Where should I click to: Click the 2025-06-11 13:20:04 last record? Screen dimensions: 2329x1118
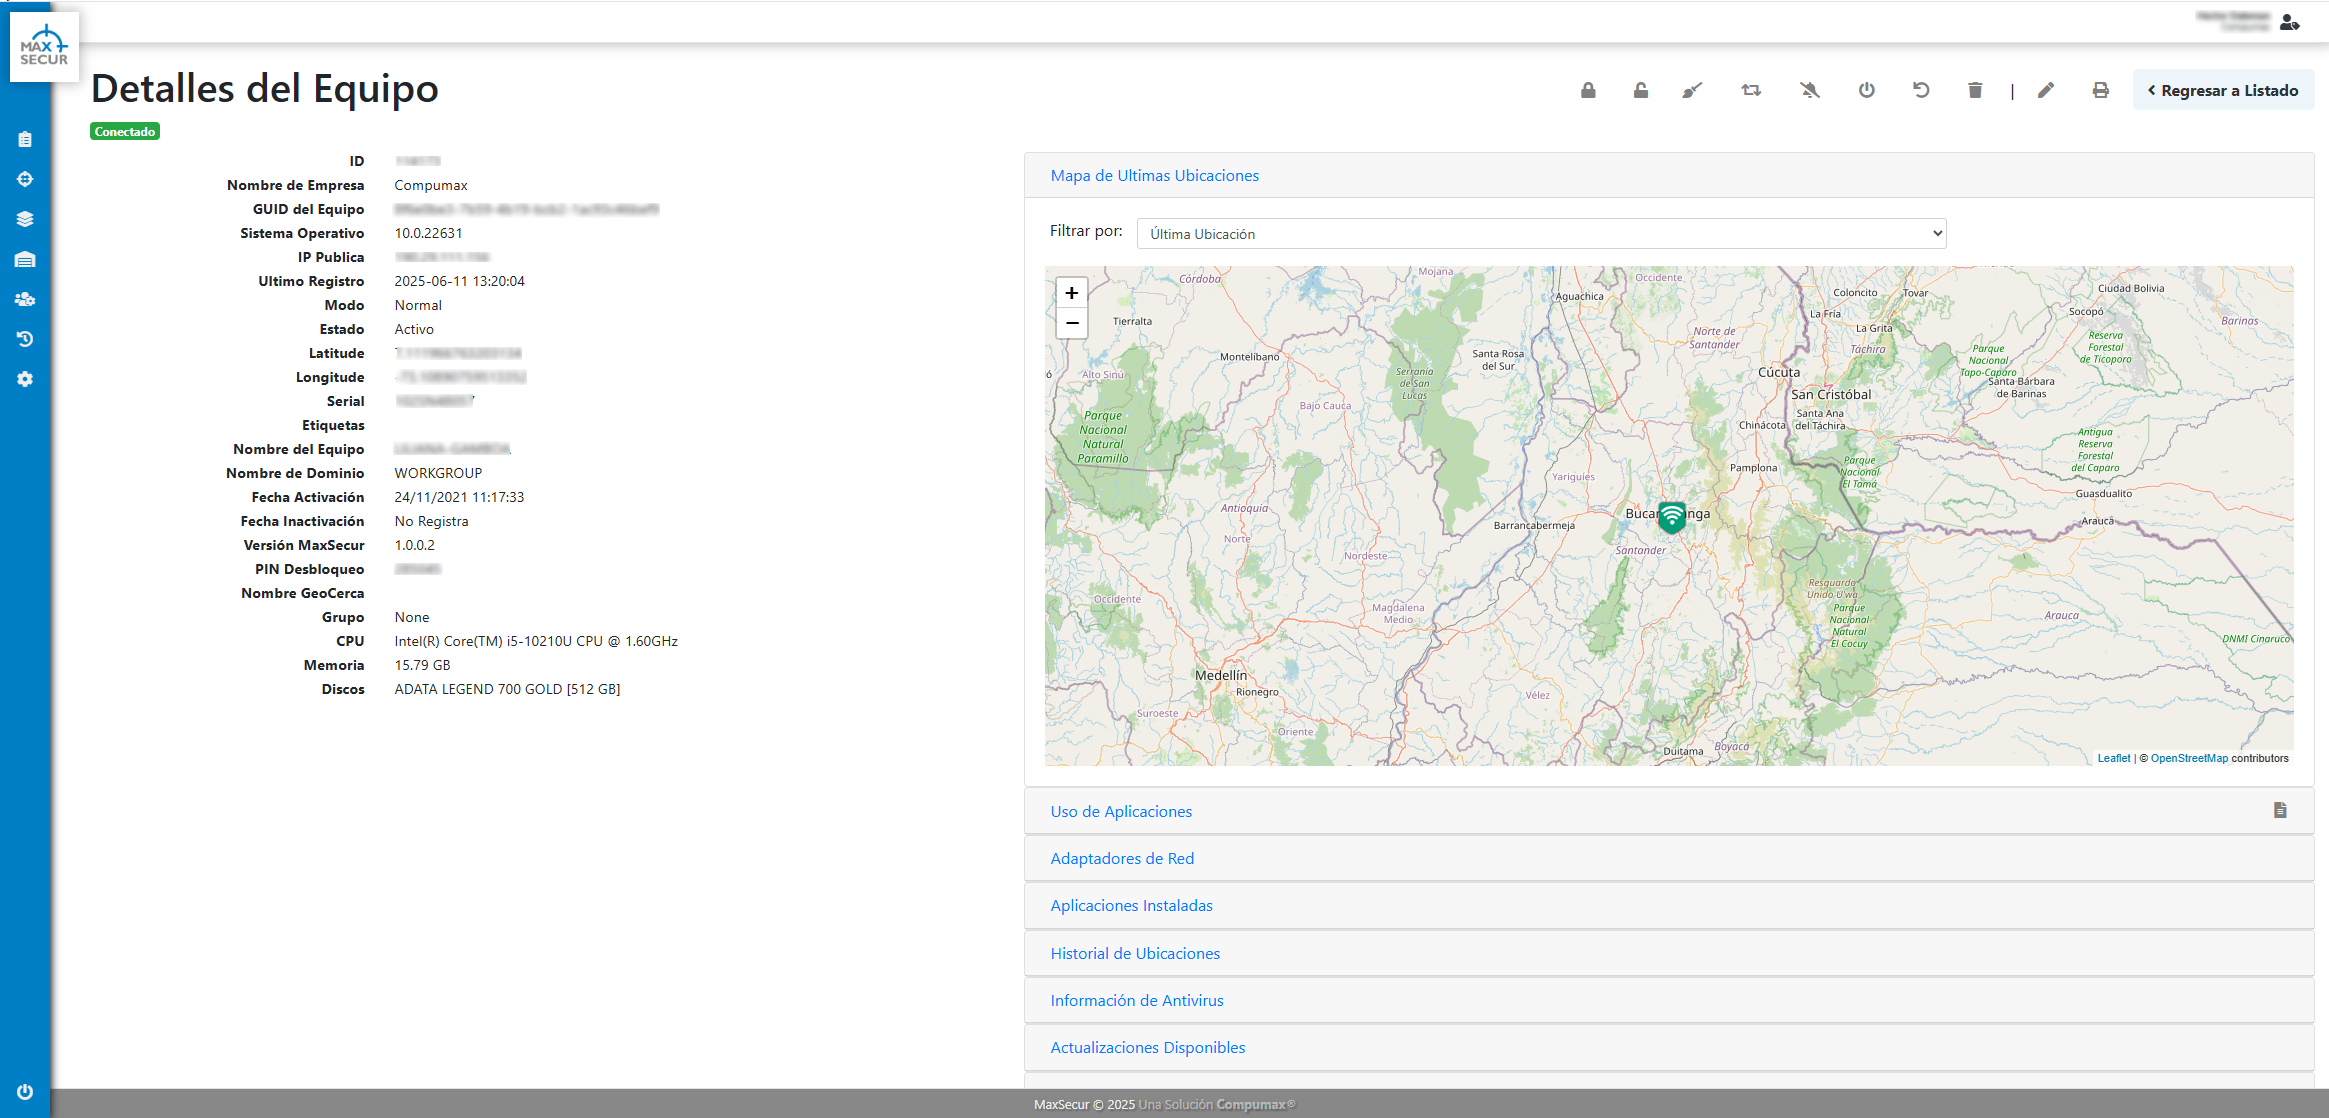tap(459, 282)
